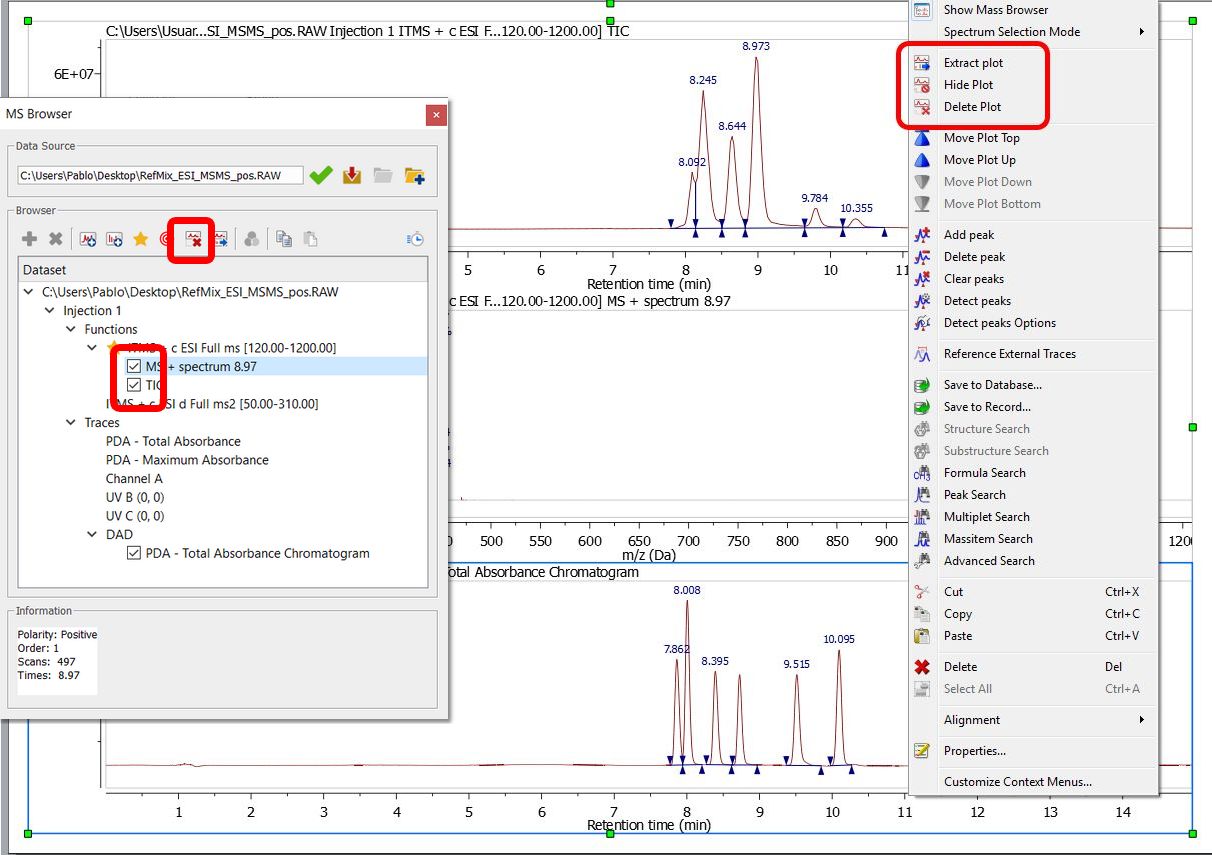Uncheck the MS + spectrum 8.97 checkbox
Screen dimensions: 1212x855
[x=134, y=367]
